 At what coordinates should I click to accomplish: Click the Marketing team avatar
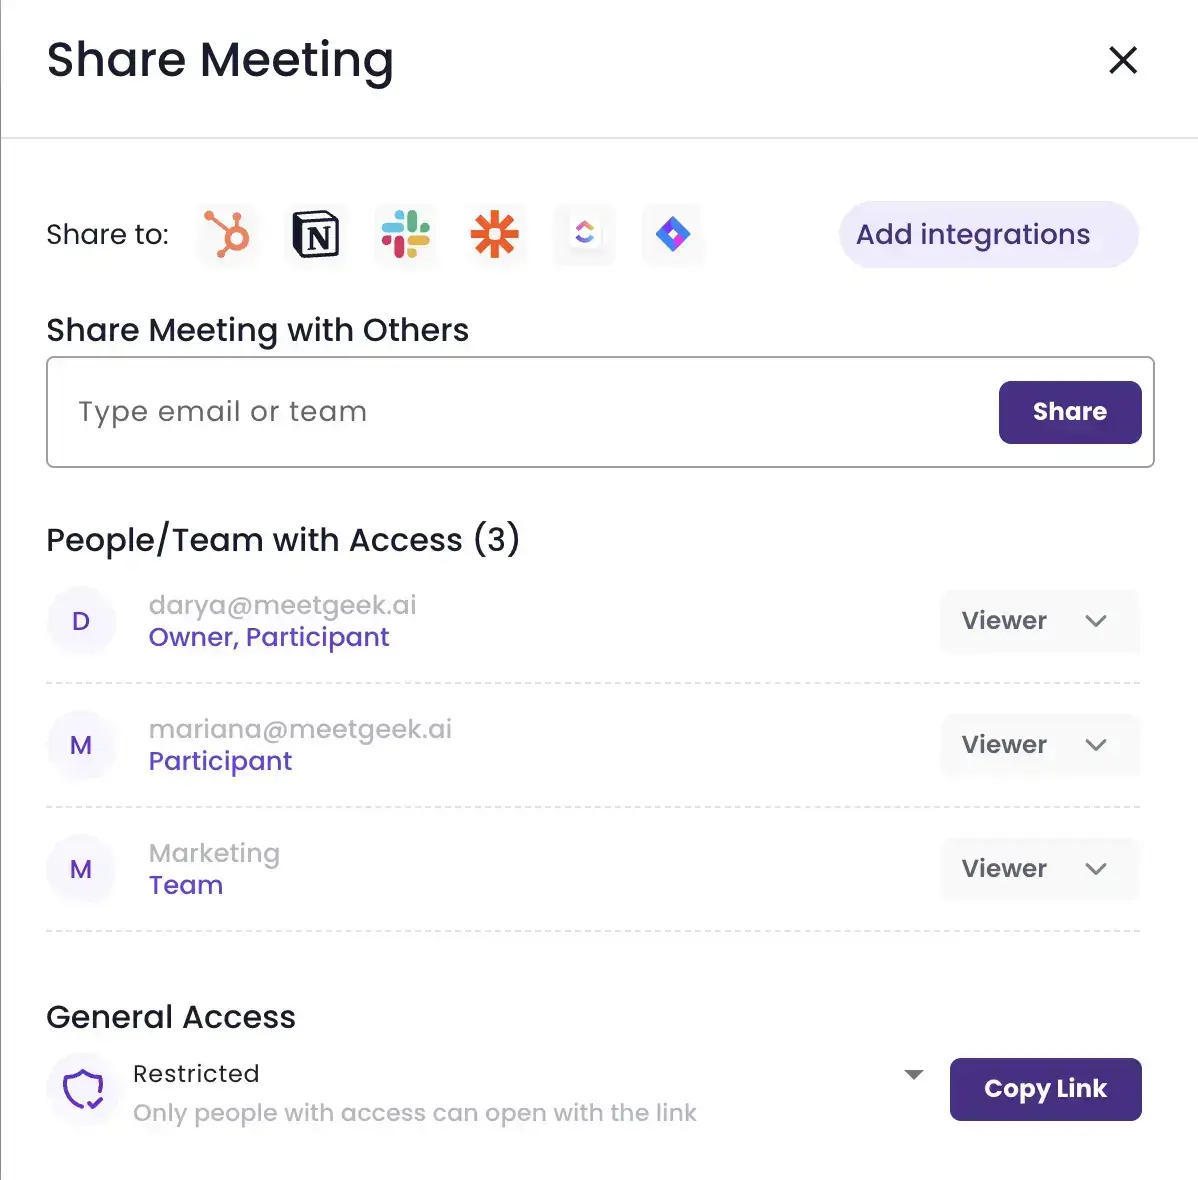(x=81, y=869)
